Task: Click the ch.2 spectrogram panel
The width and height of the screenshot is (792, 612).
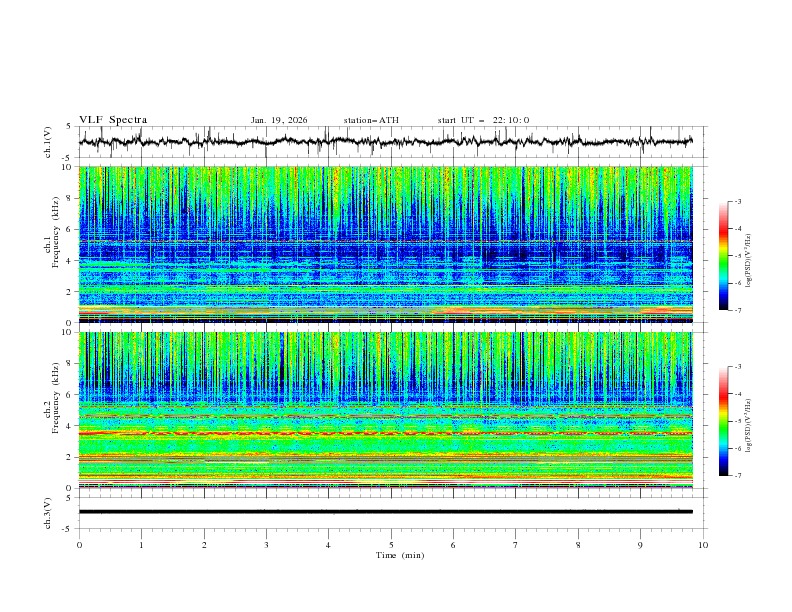Action: 386,410
